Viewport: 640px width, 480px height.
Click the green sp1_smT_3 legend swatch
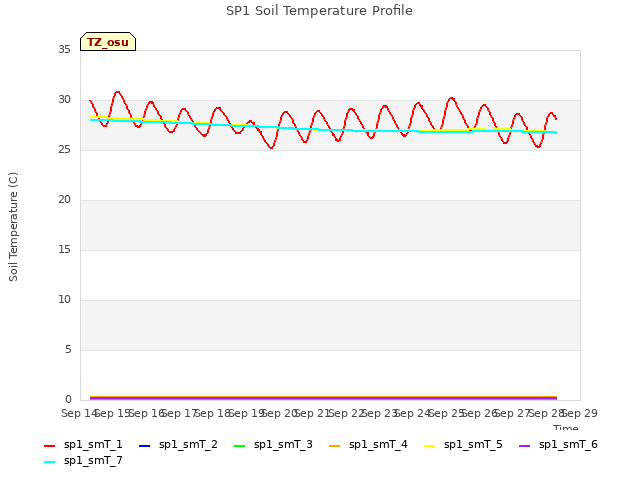point(240,446)
